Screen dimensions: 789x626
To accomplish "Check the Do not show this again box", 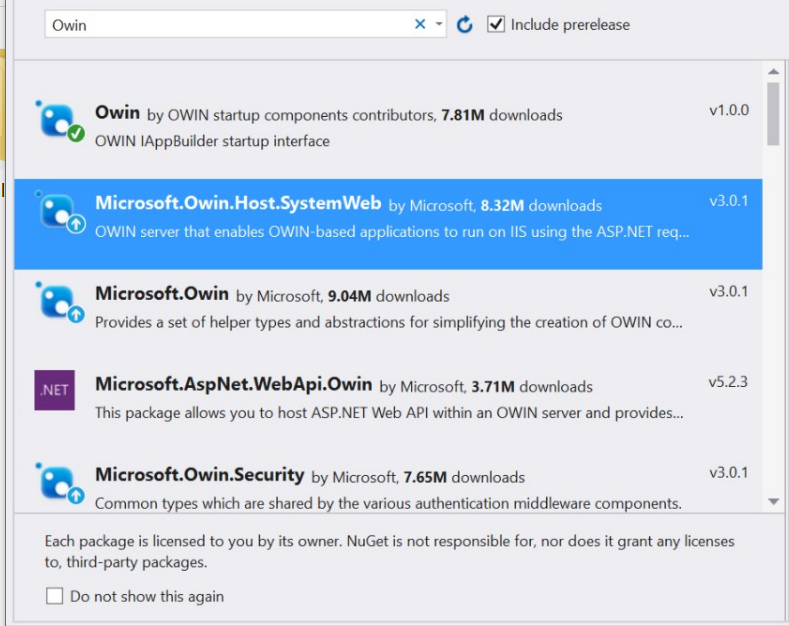I will pyautogui.click(x=54, y=596).
